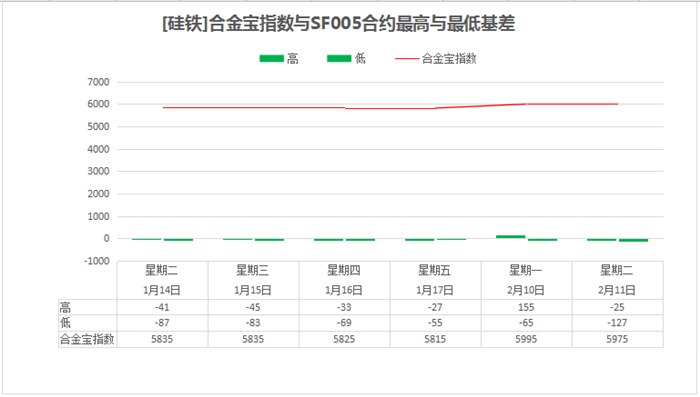Select the green 高 legend swatch
The height and width of the screenshot is (397, 700).
pyautogui.click(x=271, y=59)
